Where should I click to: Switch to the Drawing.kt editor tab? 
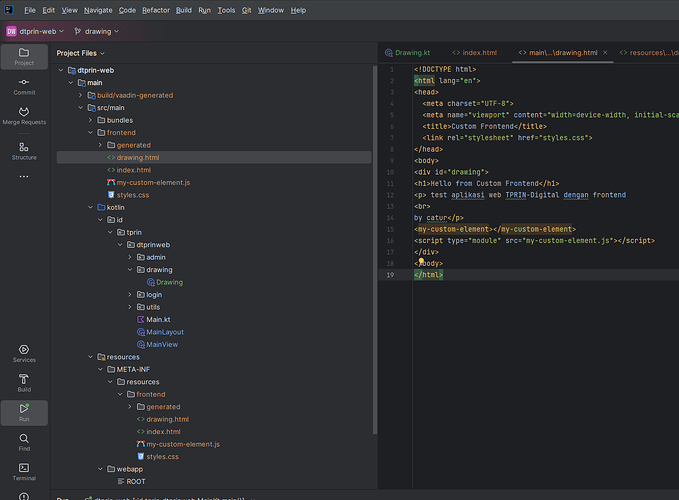point(409,52)
